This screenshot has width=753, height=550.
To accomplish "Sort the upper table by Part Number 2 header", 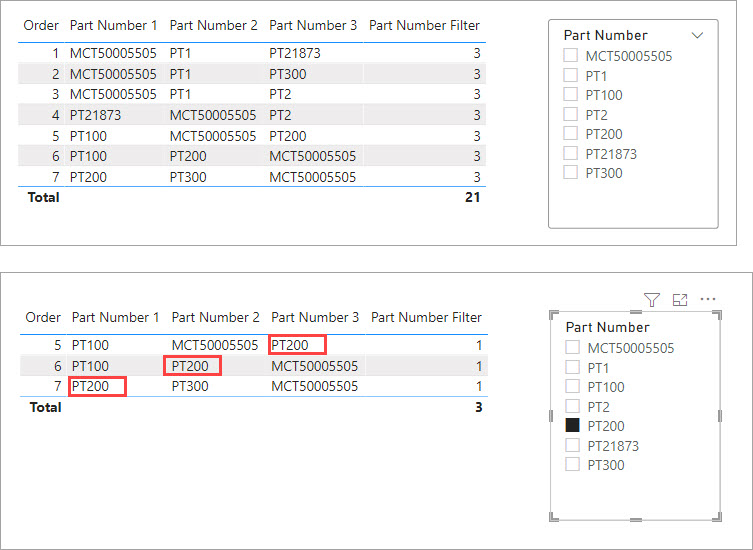I will [x=213, y=25].
